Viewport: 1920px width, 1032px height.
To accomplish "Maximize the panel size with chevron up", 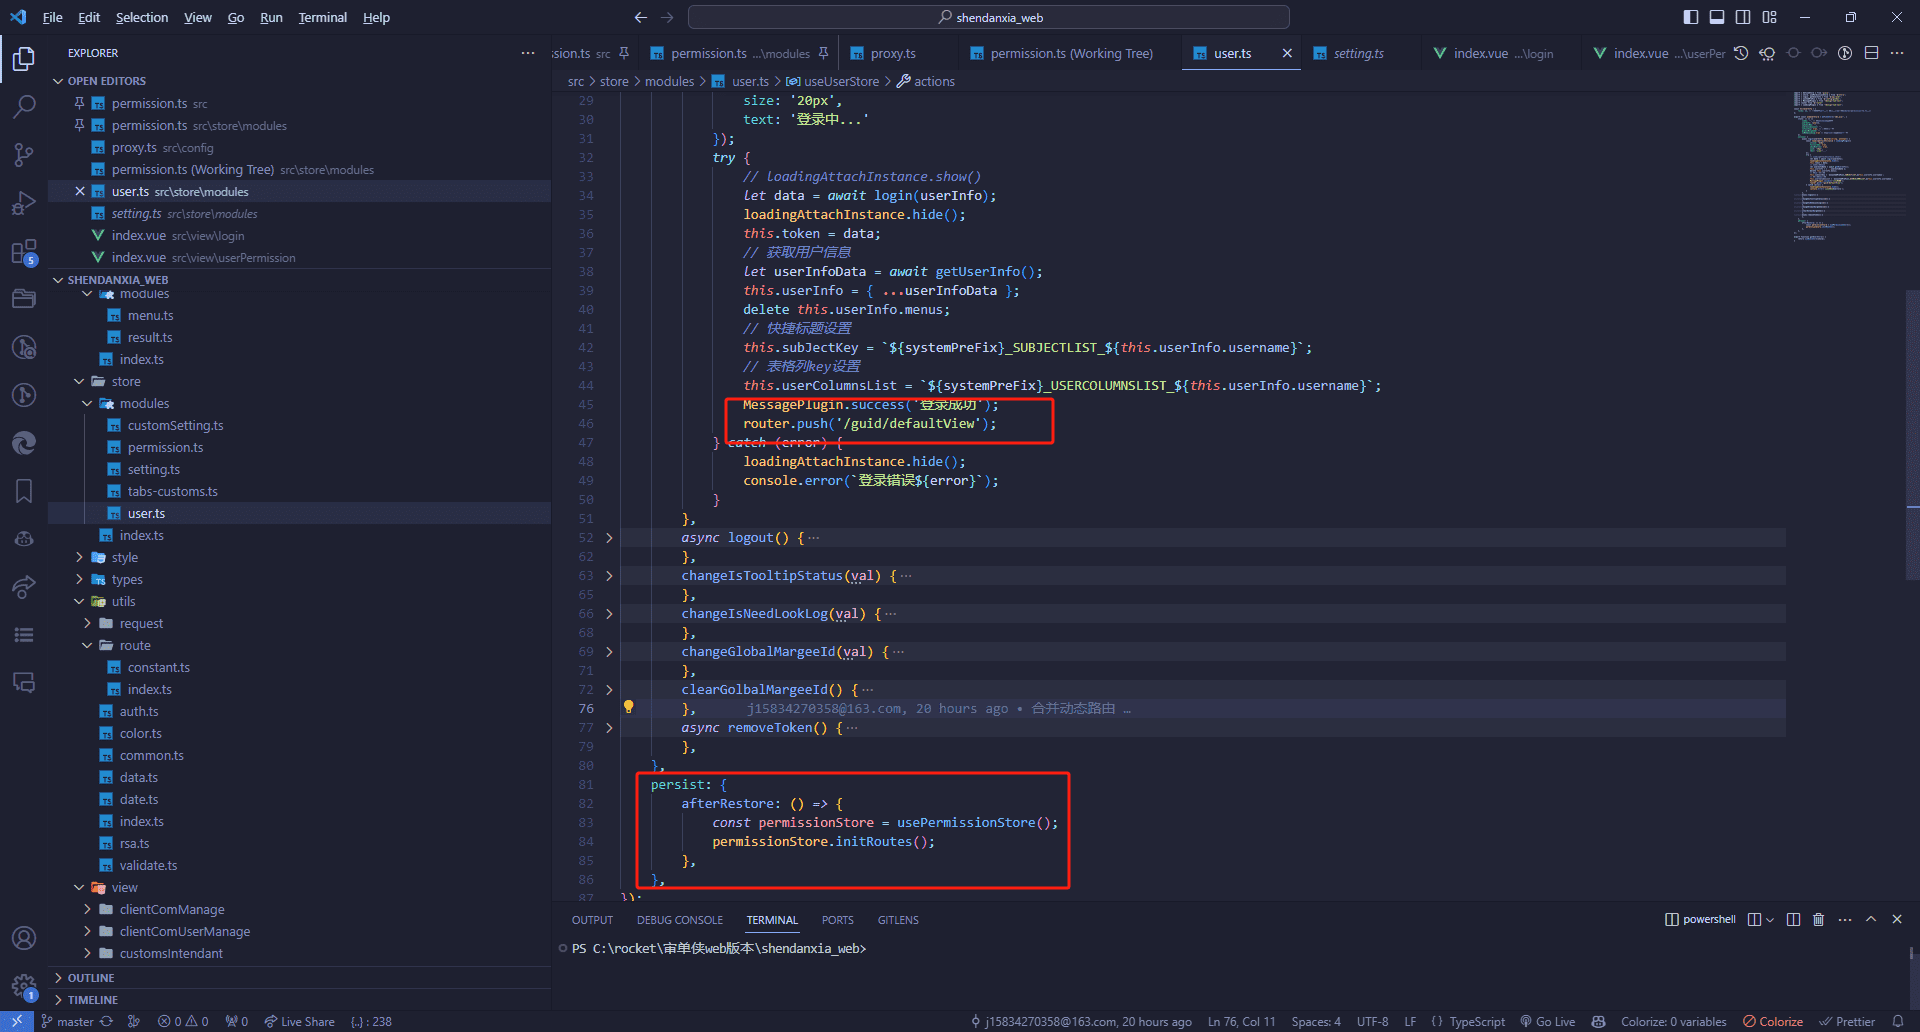I will (x=1871, y=919).
